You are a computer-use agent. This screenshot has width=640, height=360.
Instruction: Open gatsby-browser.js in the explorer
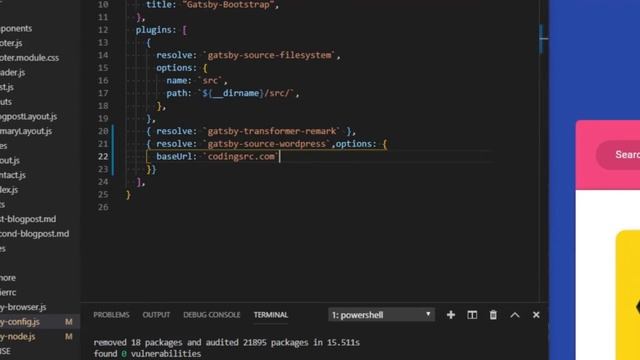23,307
